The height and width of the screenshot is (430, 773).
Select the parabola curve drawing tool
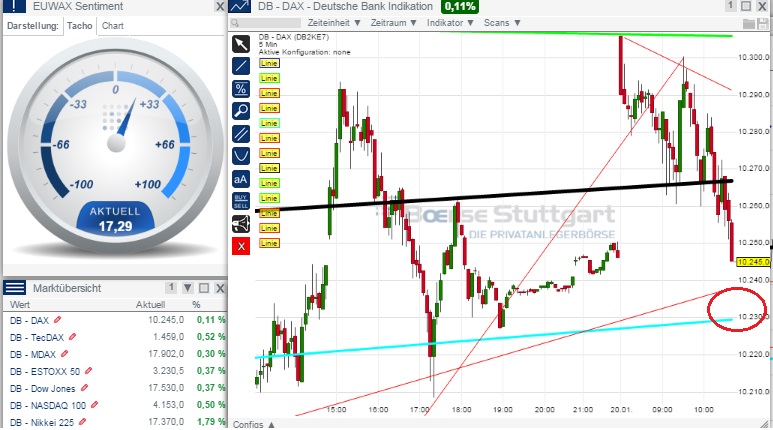pos(241,156)
